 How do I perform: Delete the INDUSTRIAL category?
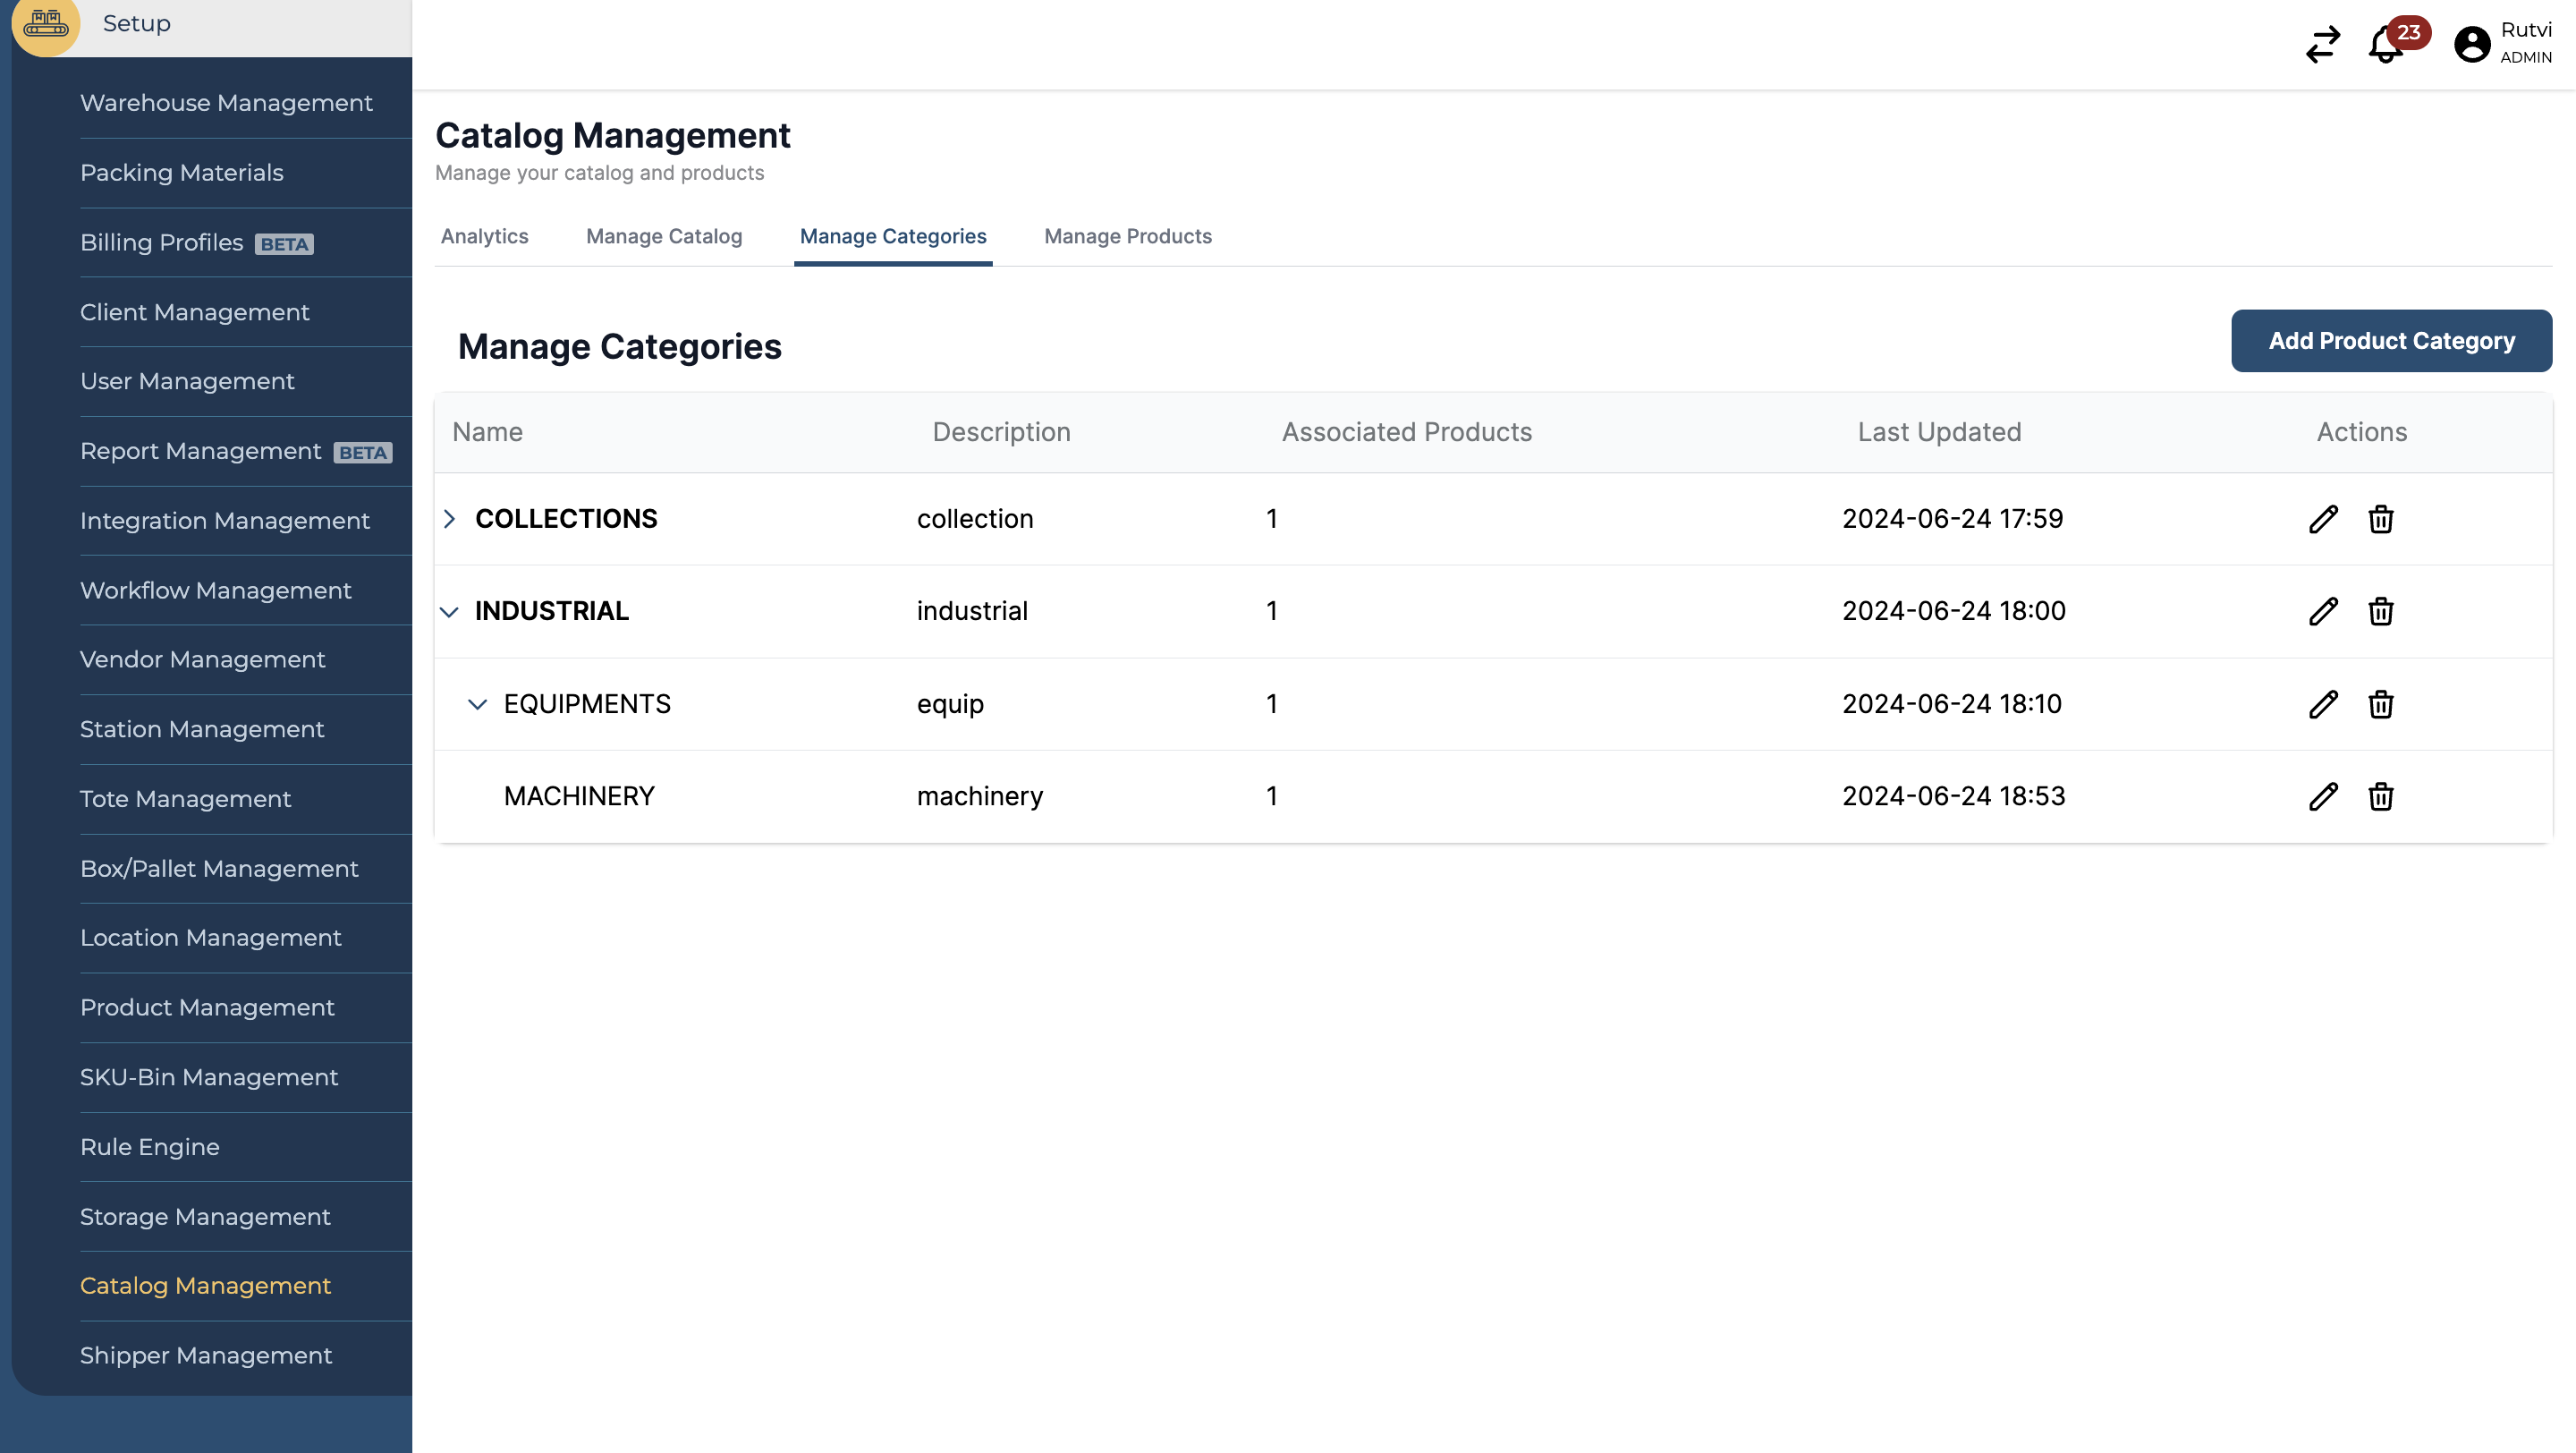coord(2380,611)
